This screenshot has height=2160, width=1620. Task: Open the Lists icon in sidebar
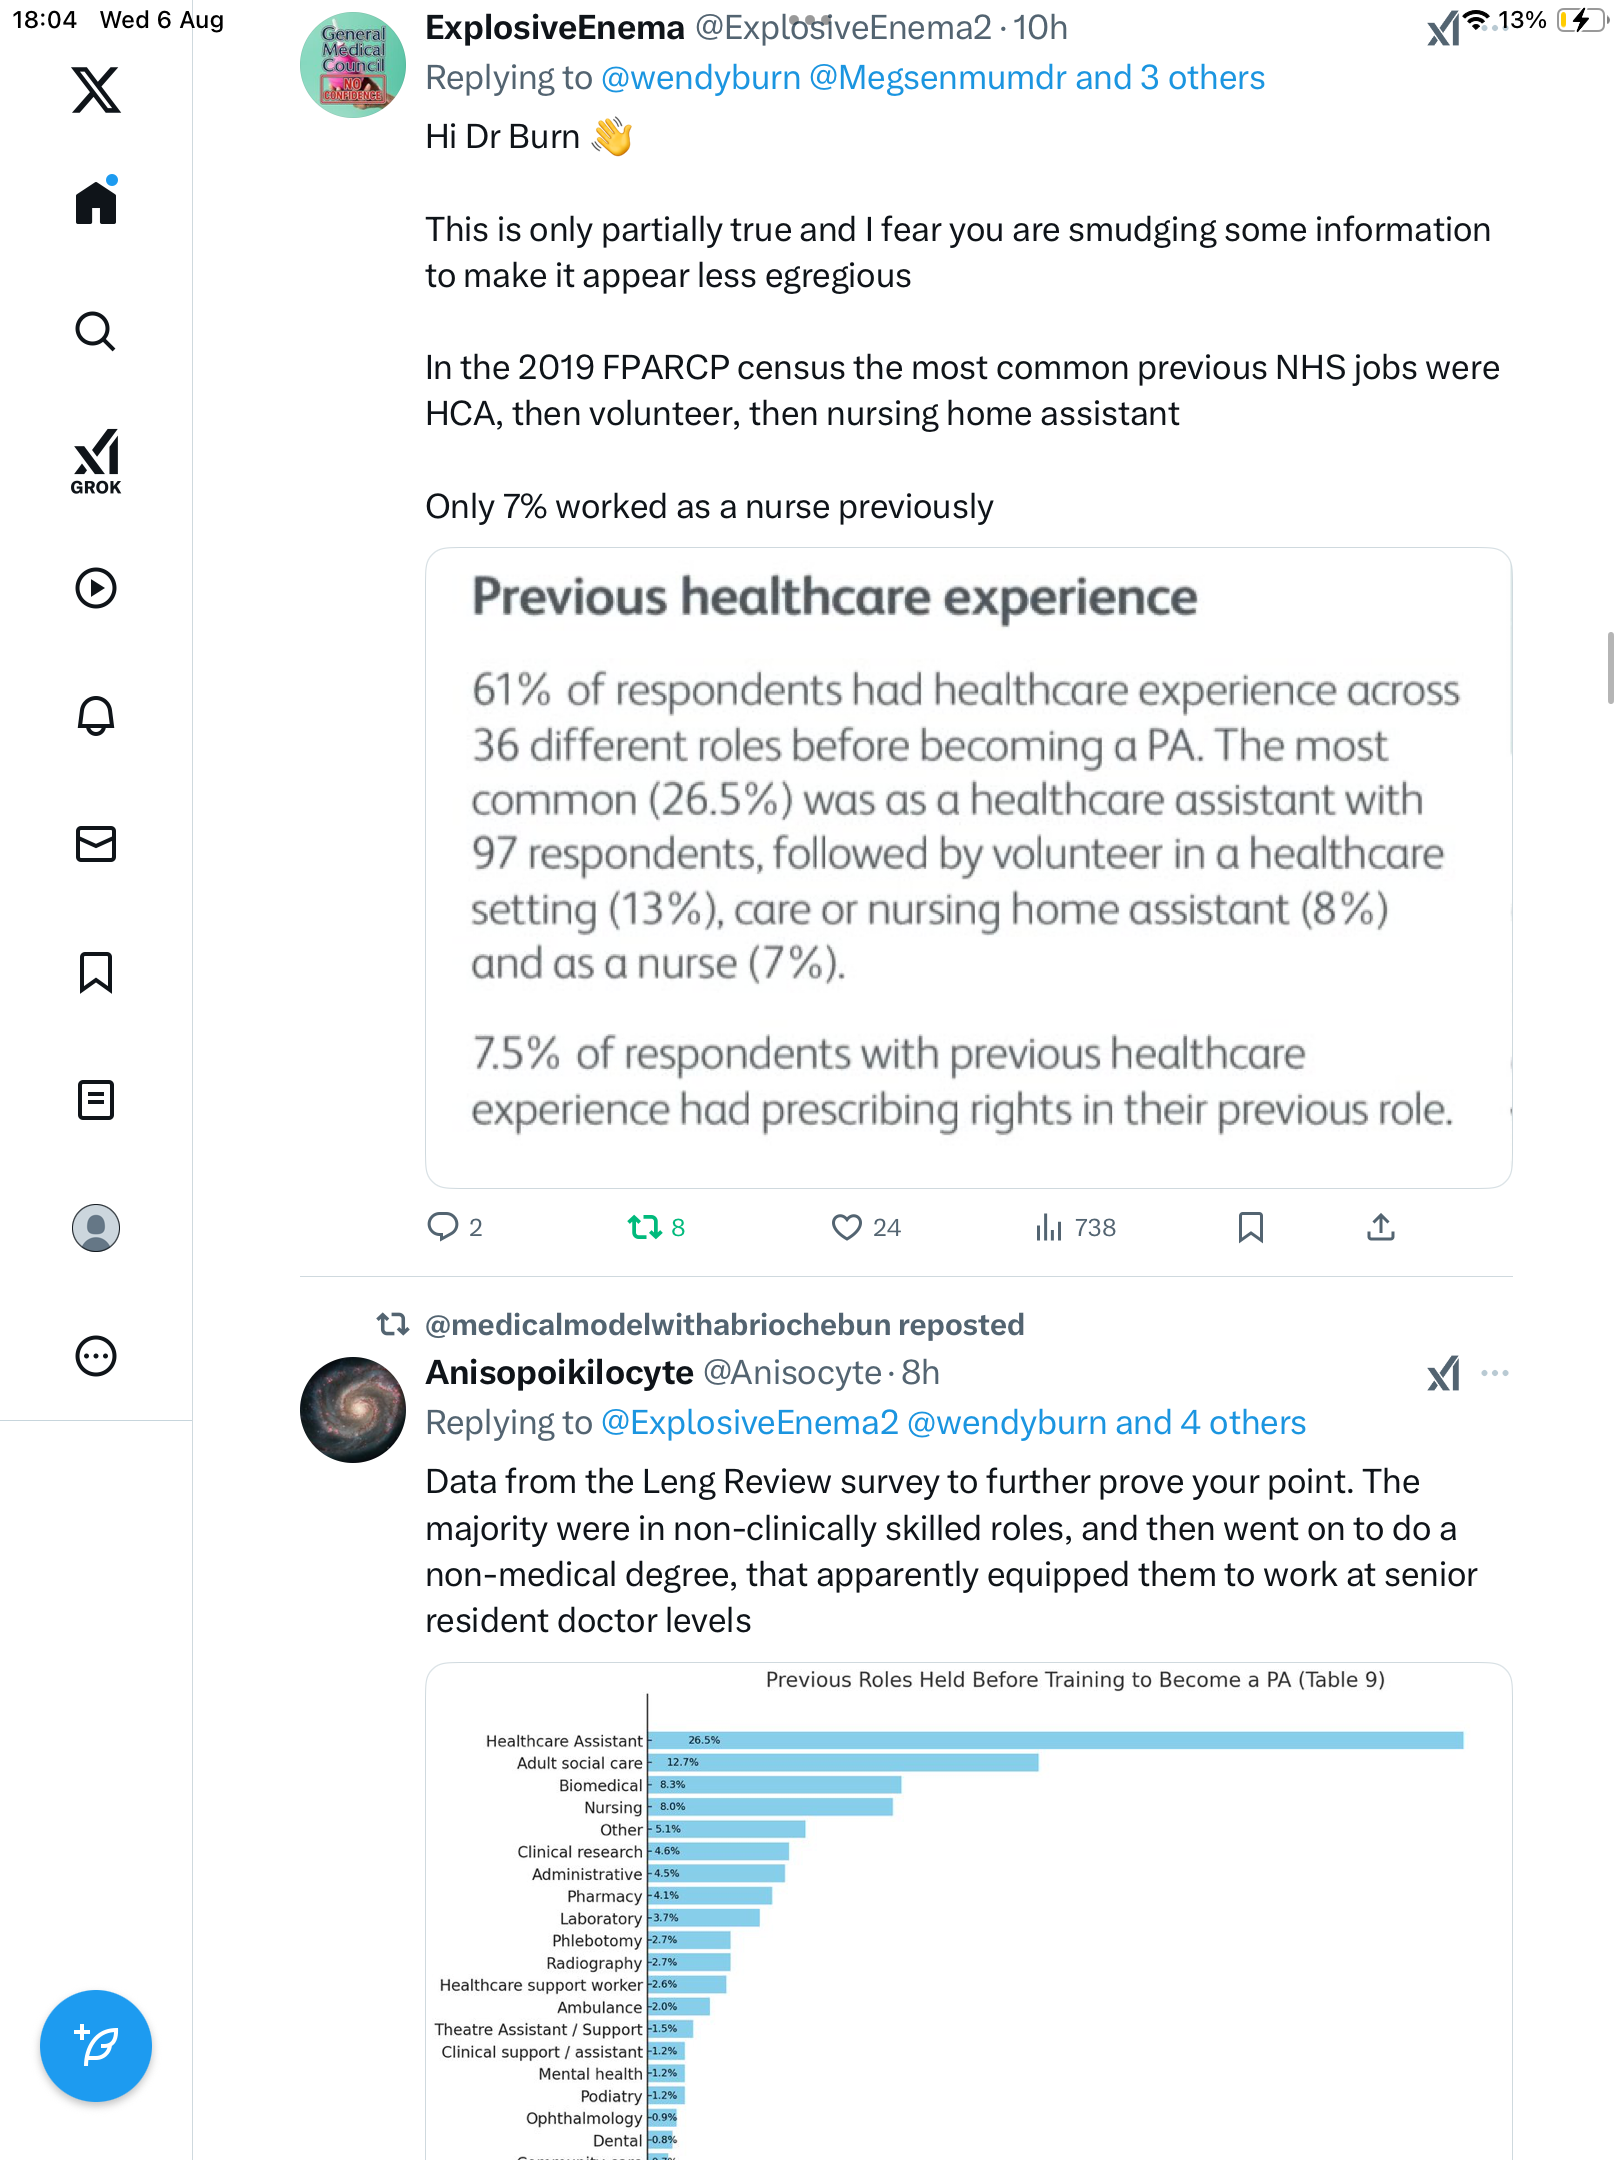[x=96, y=1100]
